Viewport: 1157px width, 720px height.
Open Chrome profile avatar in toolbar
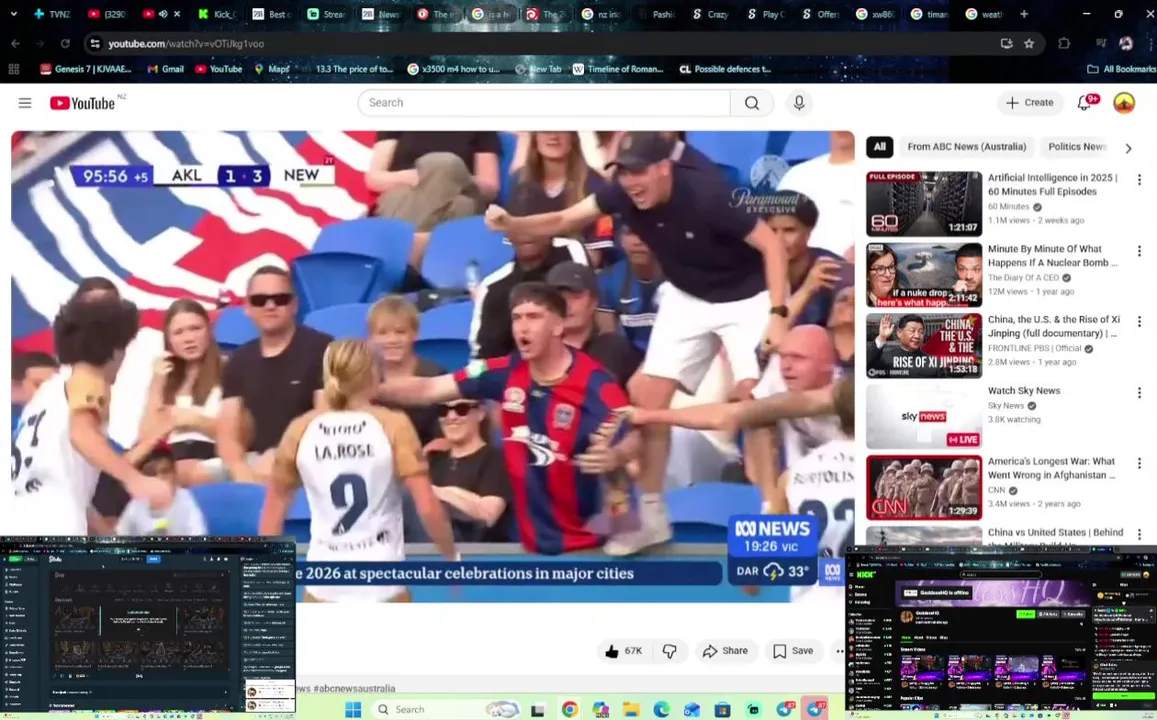coord(1125,44)
